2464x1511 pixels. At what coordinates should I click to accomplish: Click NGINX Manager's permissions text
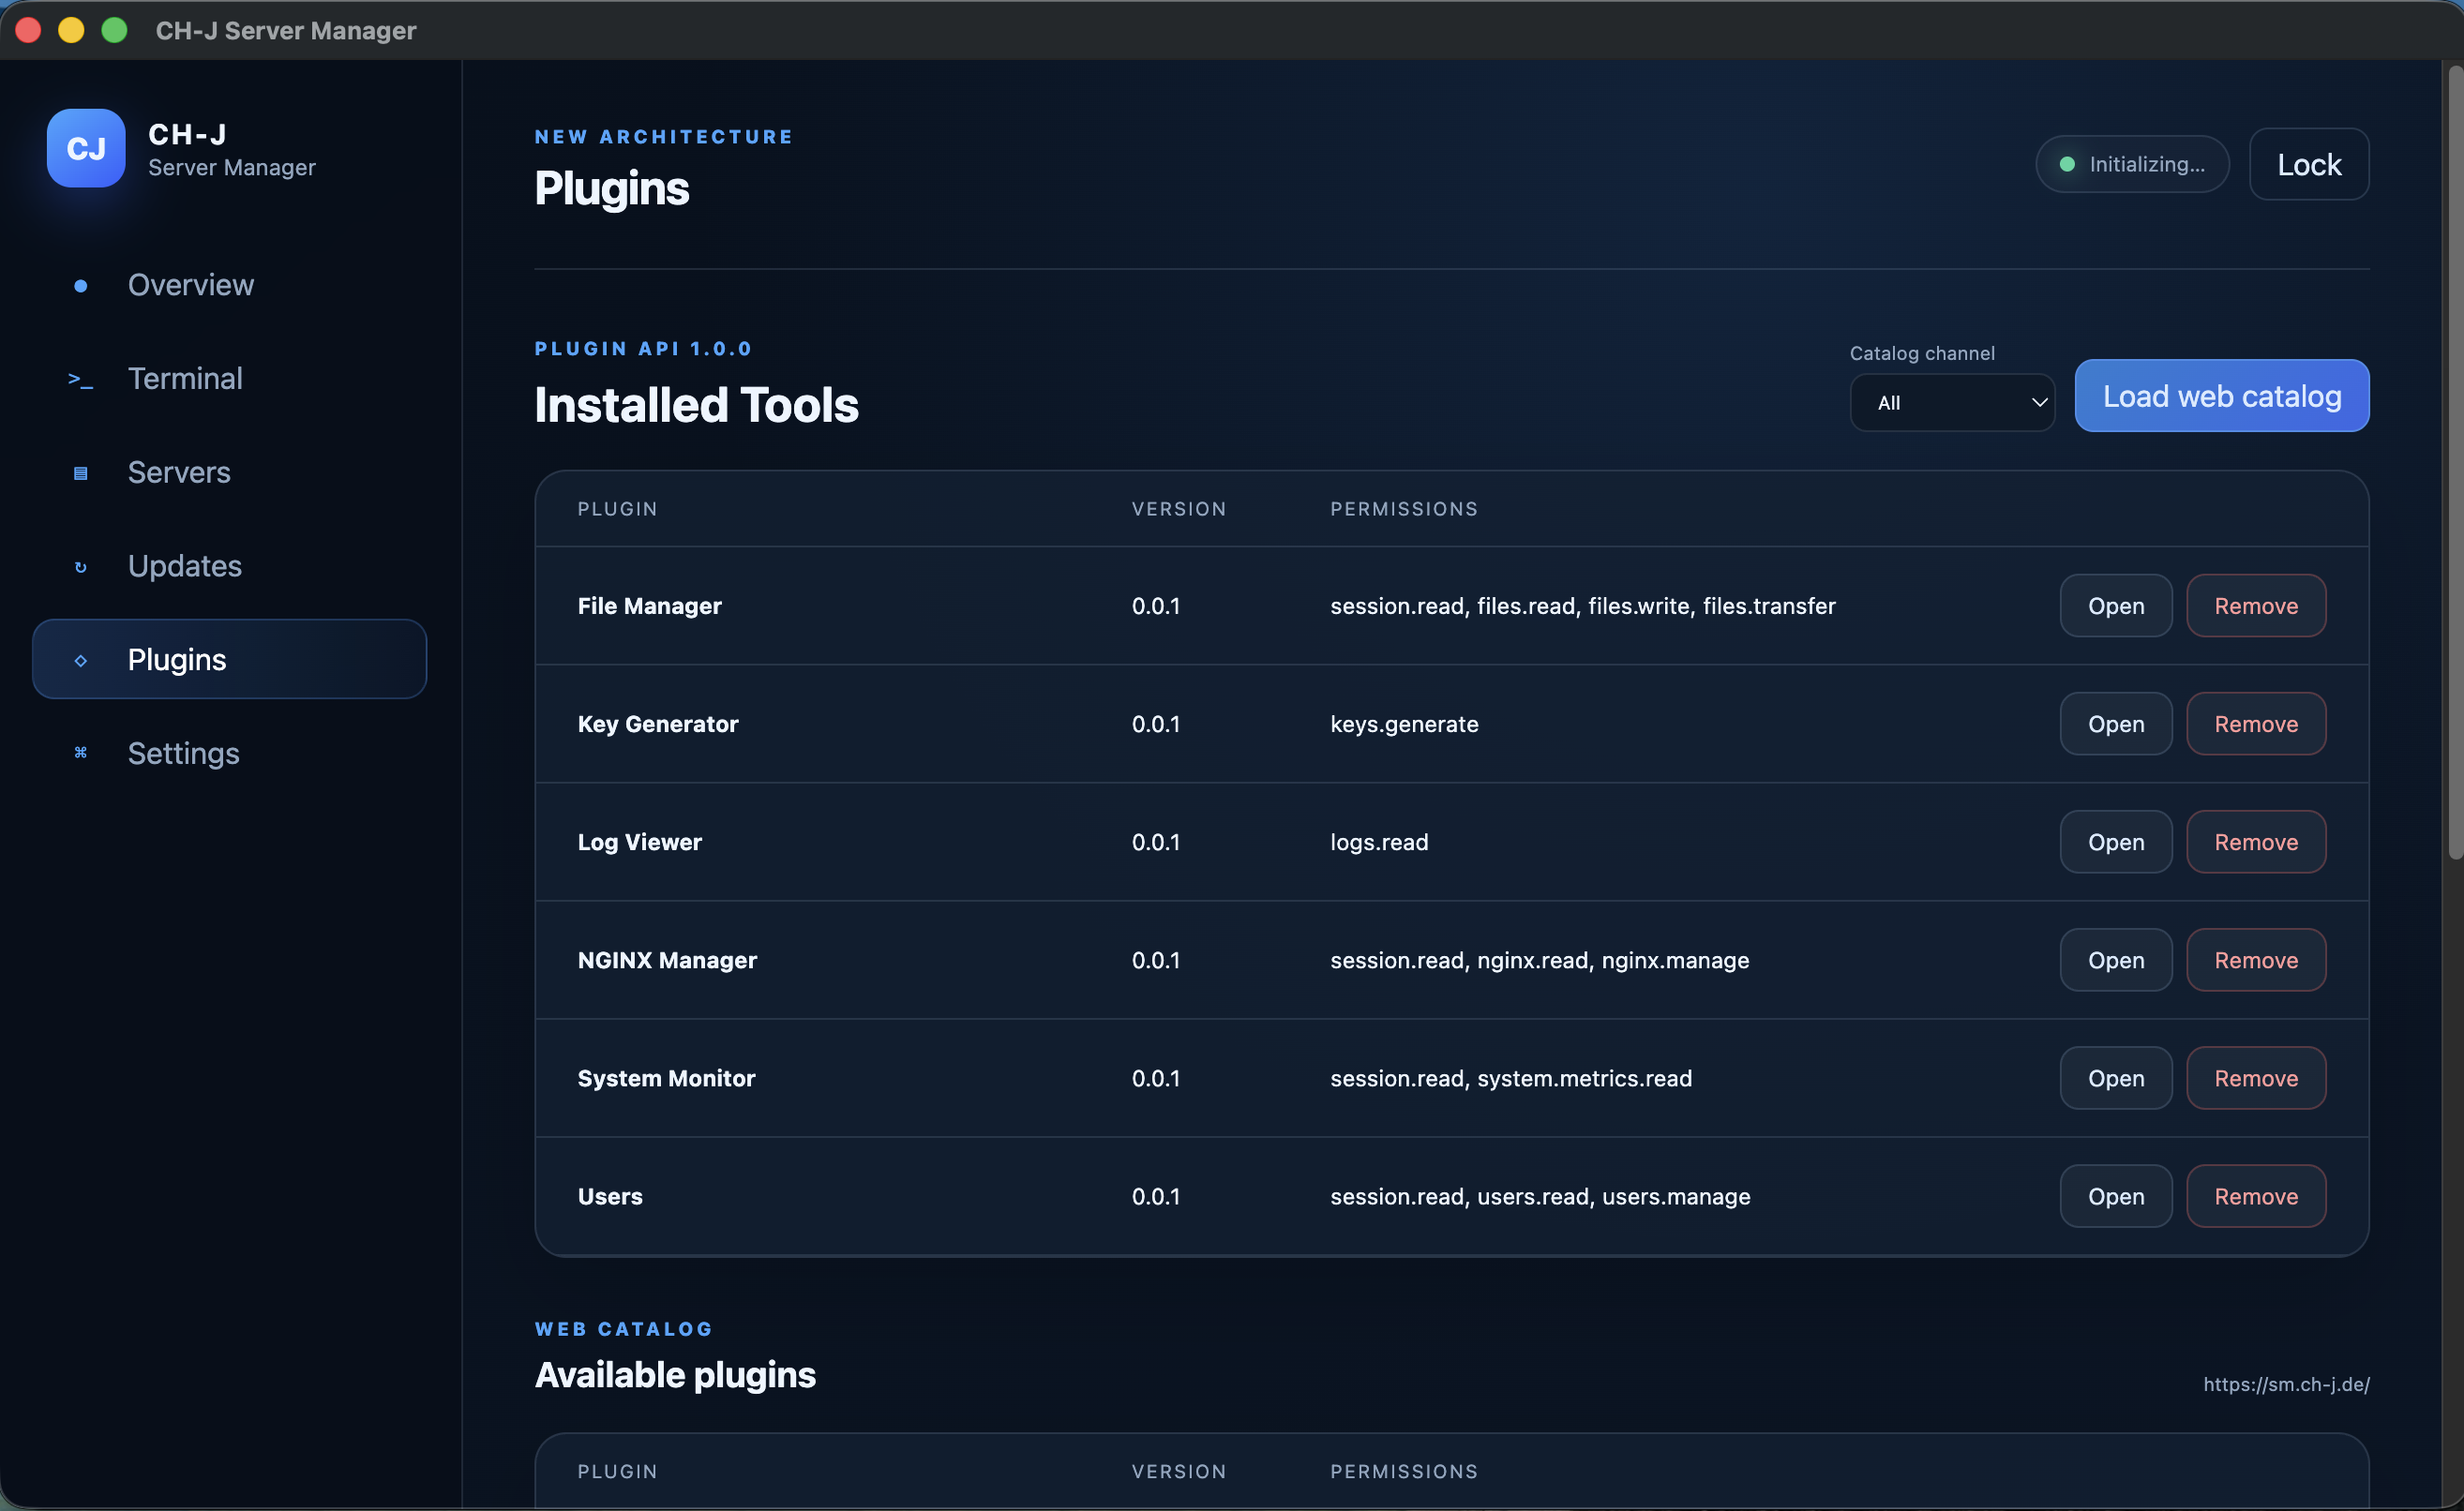1540,960
